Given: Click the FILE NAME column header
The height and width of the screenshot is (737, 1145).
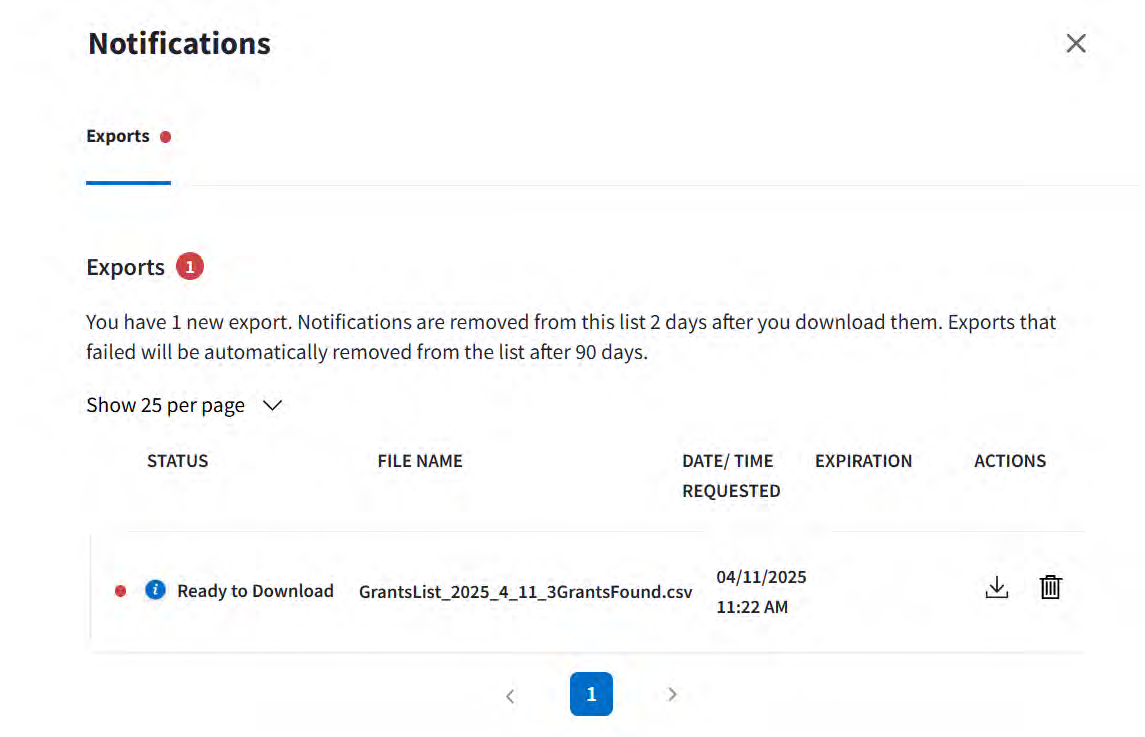Looking at the screenshot, I should pos(420,461).
